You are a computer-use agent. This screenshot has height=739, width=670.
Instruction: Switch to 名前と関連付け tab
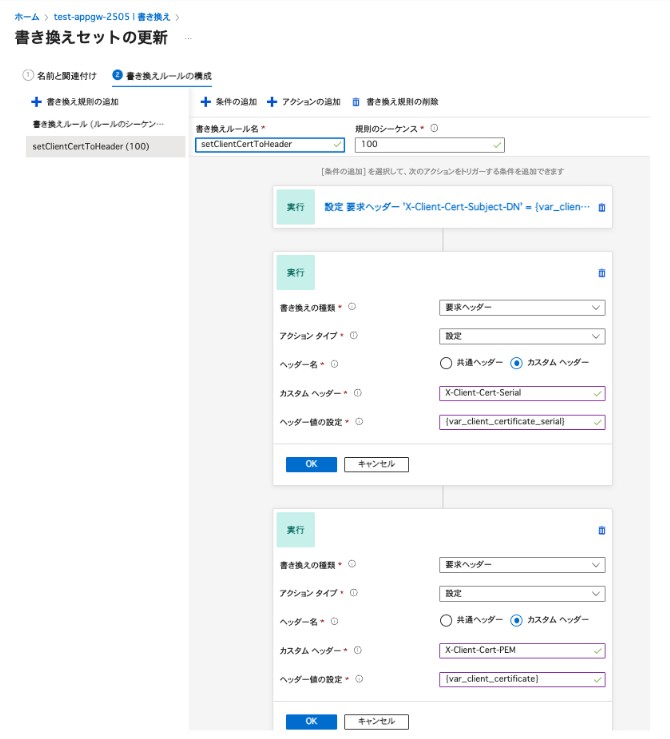(60, 76)
